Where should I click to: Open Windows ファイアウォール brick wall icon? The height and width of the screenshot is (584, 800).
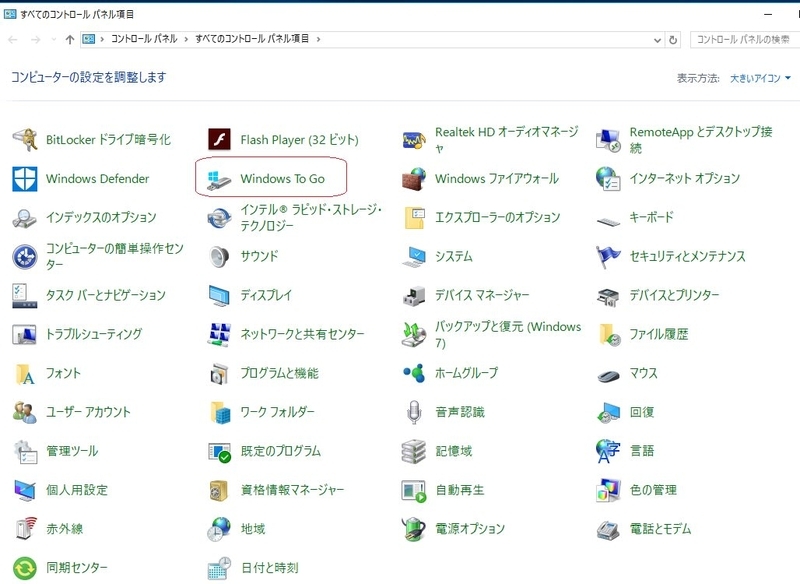tap(414, 179)
